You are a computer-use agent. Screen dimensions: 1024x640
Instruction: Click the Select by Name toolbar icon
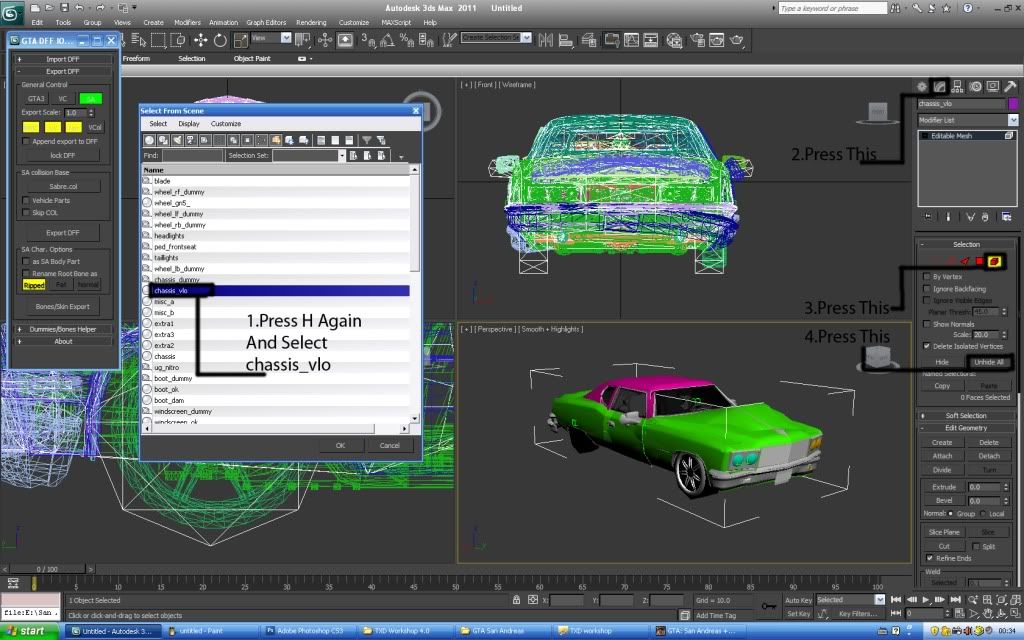click(x=138, y=40)
